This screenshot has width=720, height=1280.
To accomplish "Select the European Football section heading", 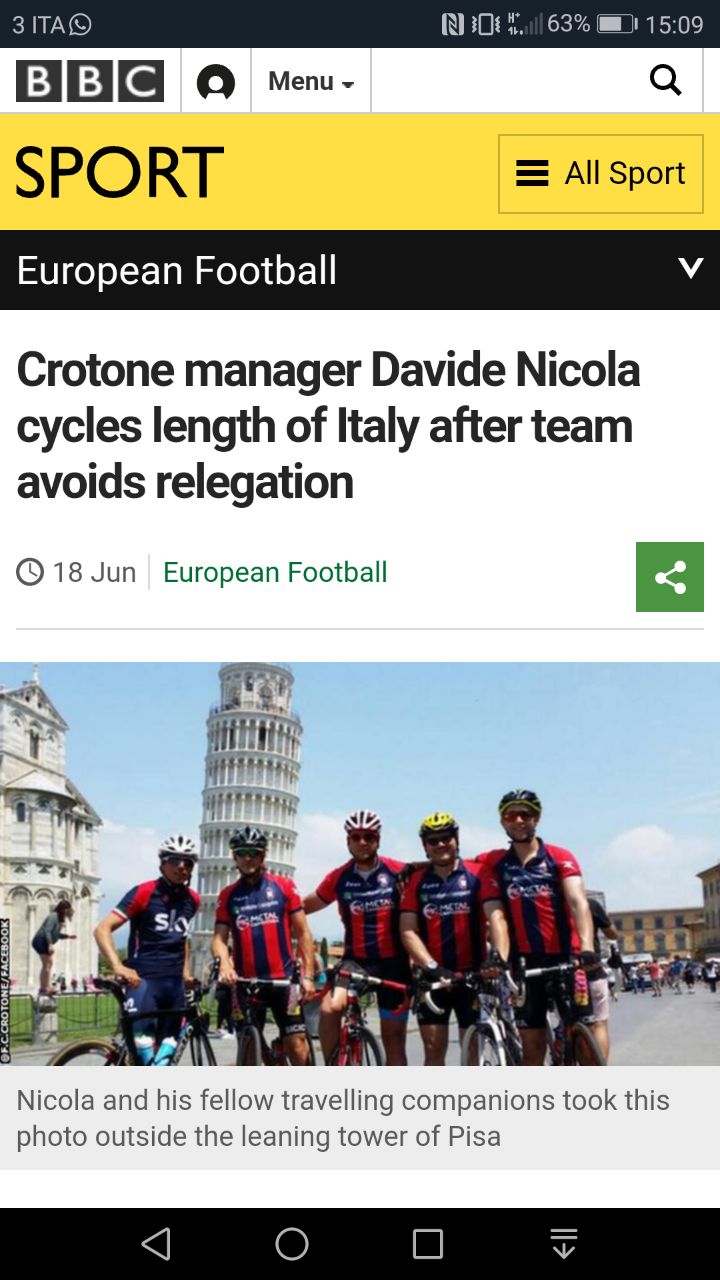I will pyautogui.click(x=177, y=271).
